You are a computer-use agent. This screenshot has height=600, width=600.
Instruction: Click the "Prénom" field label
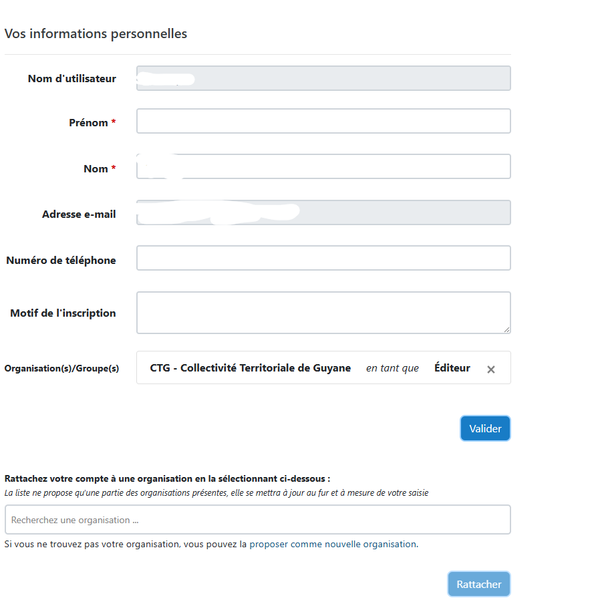pyautogui.click(x=88, y=123)
